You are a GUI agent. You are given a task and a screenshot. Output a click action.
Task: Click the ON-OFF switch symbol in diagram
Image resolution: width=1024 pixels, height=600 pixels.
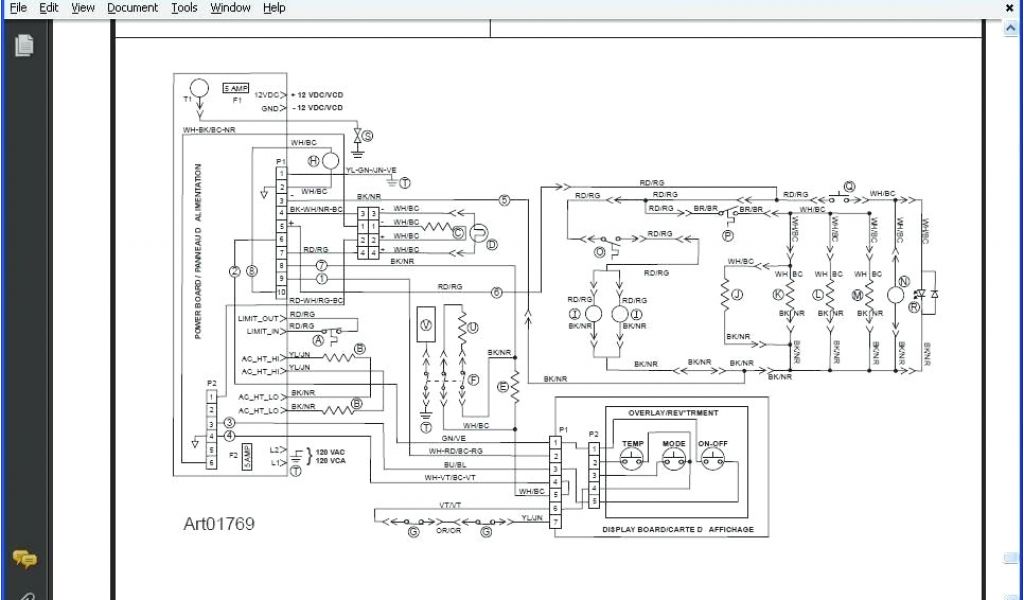tap(712, 458)
